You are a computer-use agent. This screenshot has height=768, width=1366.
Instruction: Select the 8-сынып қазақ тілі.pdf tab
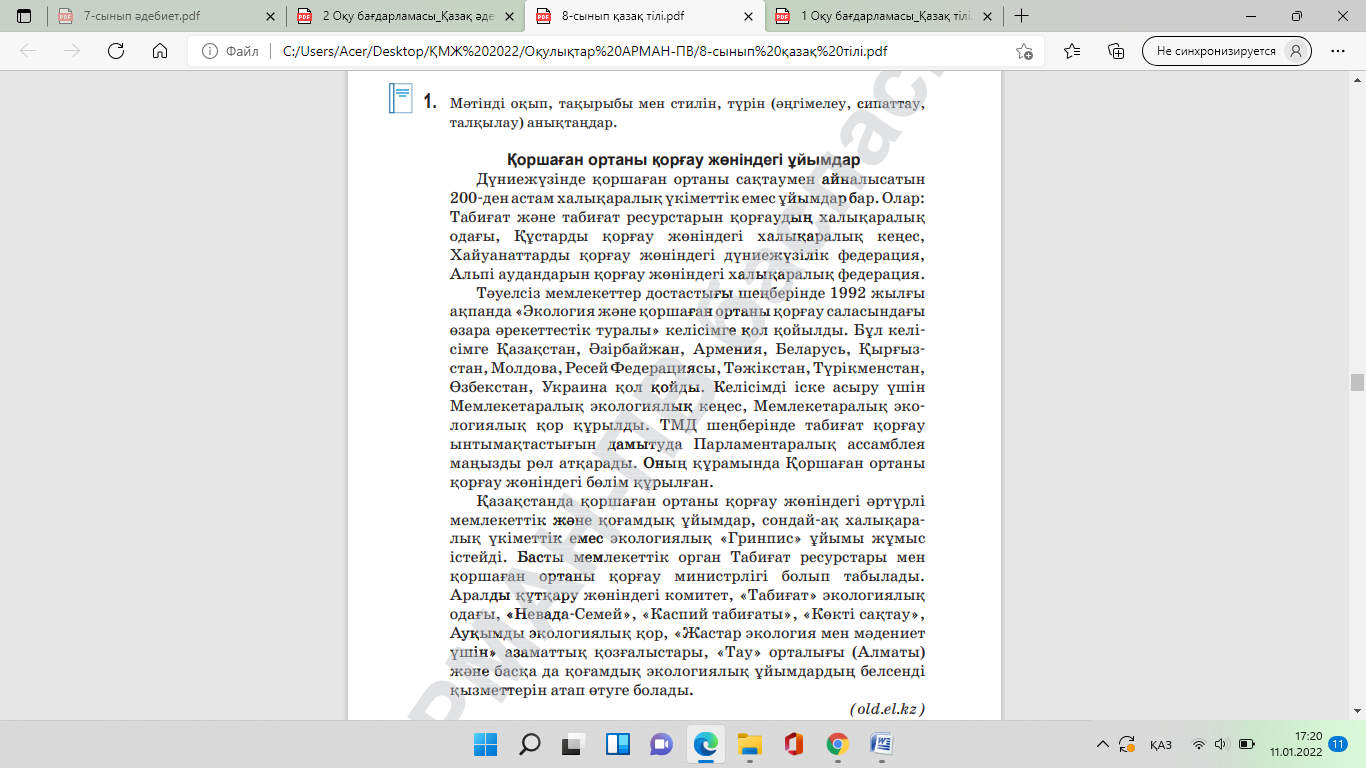645,16
